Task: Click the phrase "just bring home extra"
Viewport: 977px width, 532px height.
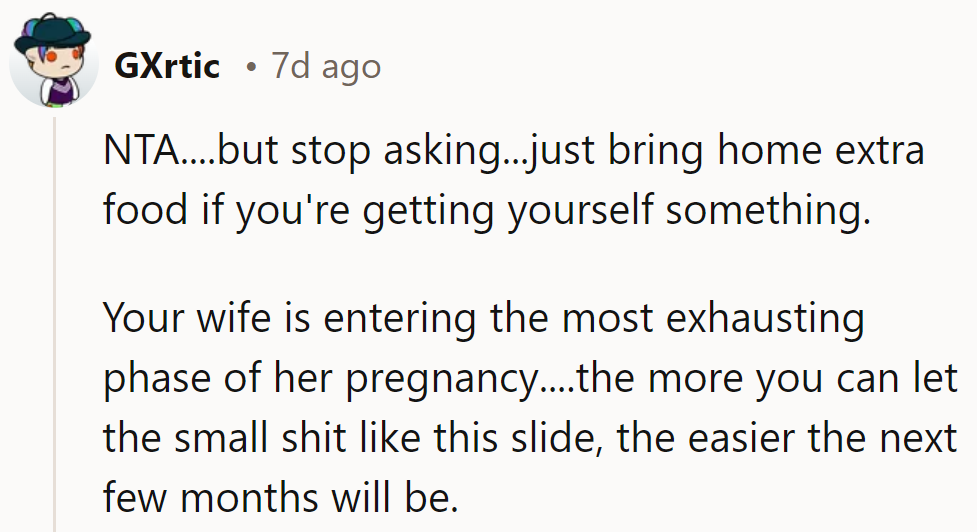Action: click(x=725, y=151)
